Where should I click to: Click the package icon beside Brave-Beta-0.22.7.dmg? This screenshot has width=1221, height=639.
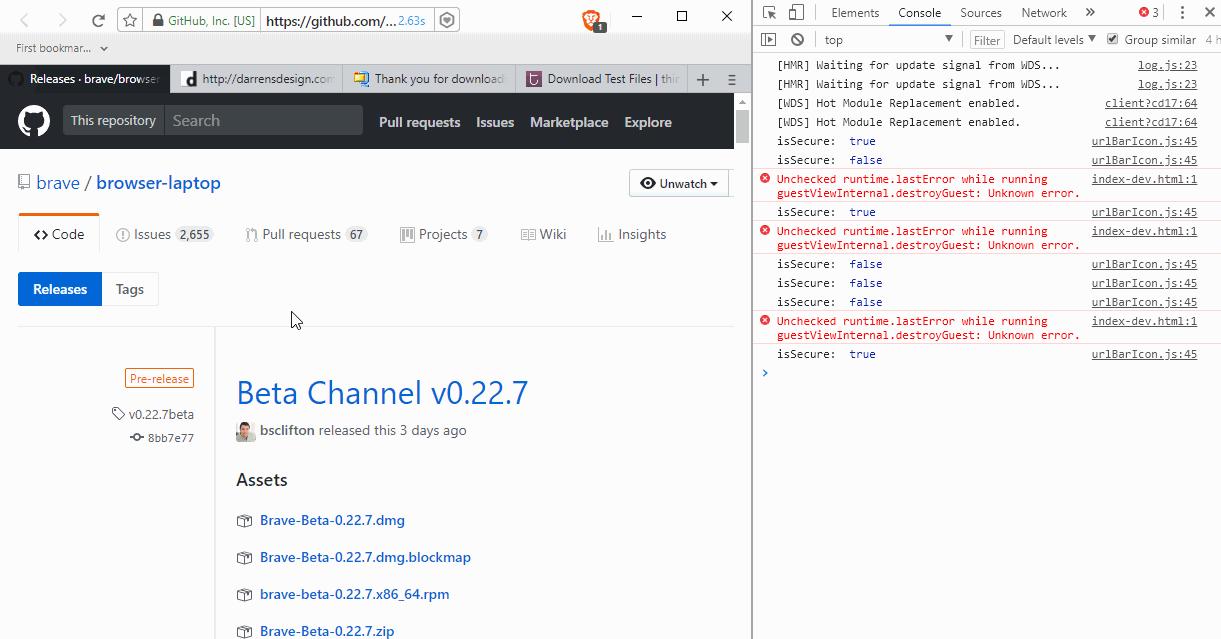pyautogui.click(x=244, y=521)
